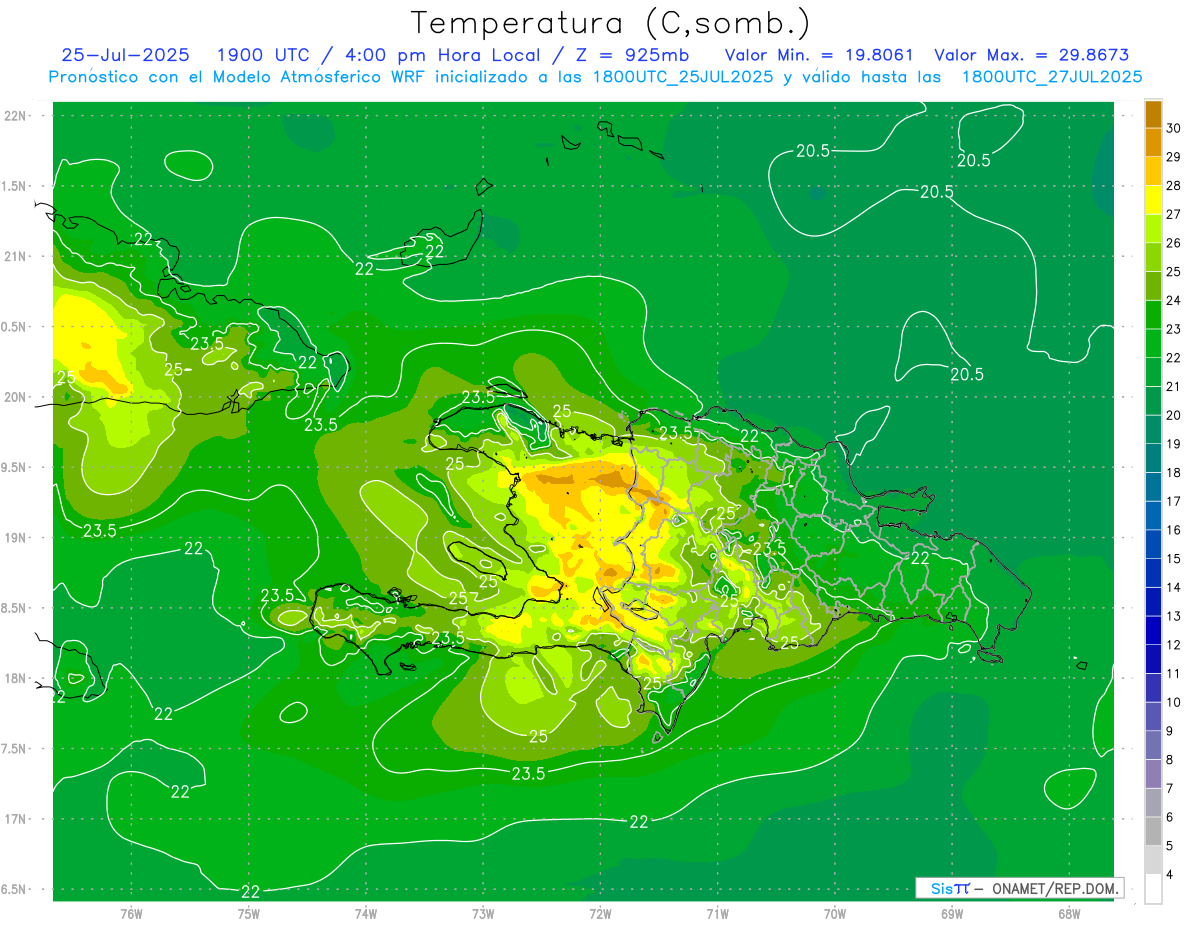Click the purple swatch between 8 and 9

1153,745
